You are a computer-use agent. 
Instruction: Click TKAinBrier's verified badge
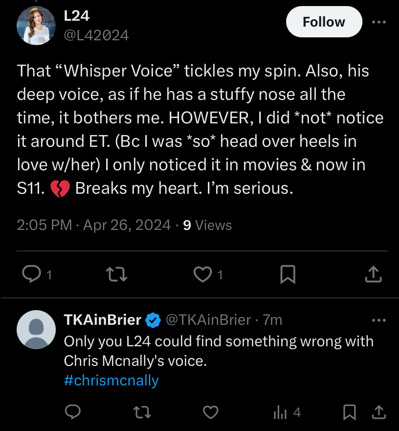(x=153, y=320)
